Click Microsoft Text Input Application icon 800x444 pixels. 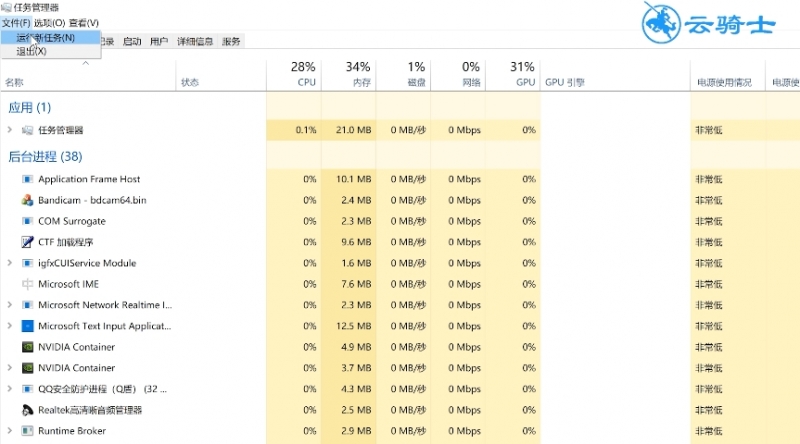[28, 326]
